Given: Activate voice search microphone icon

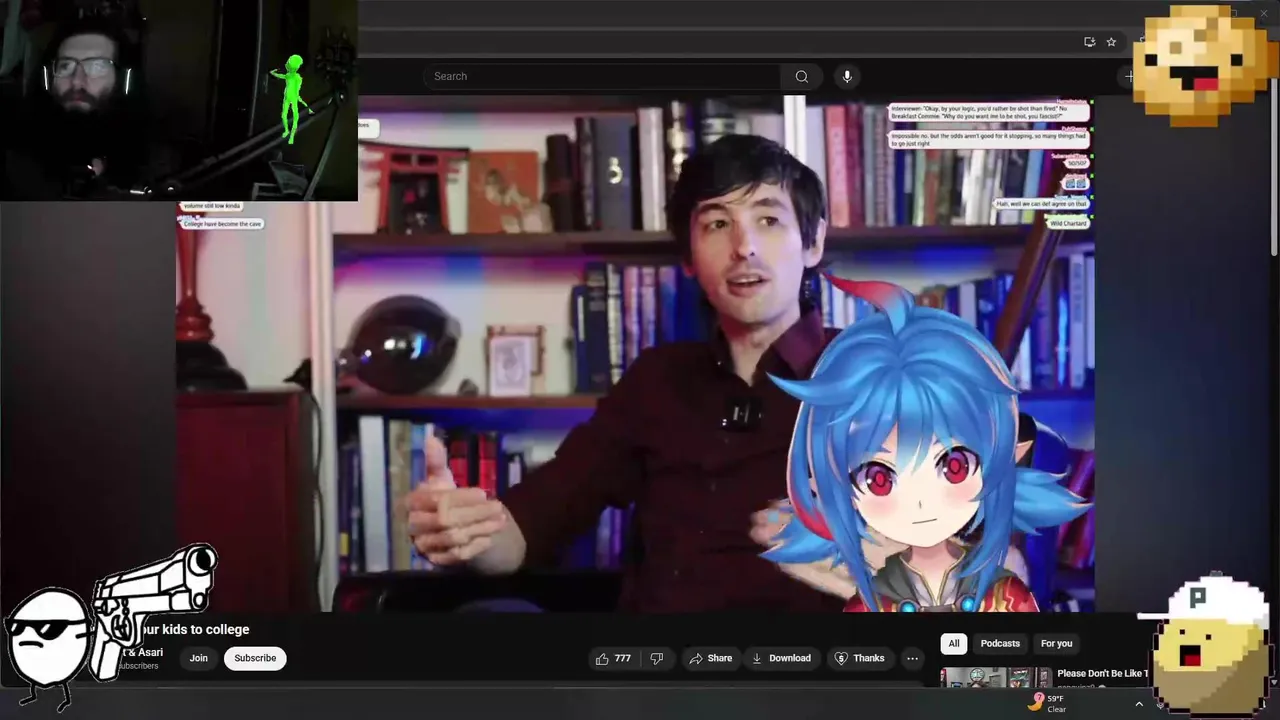Looking at the screenshot, I should [847, 76].
